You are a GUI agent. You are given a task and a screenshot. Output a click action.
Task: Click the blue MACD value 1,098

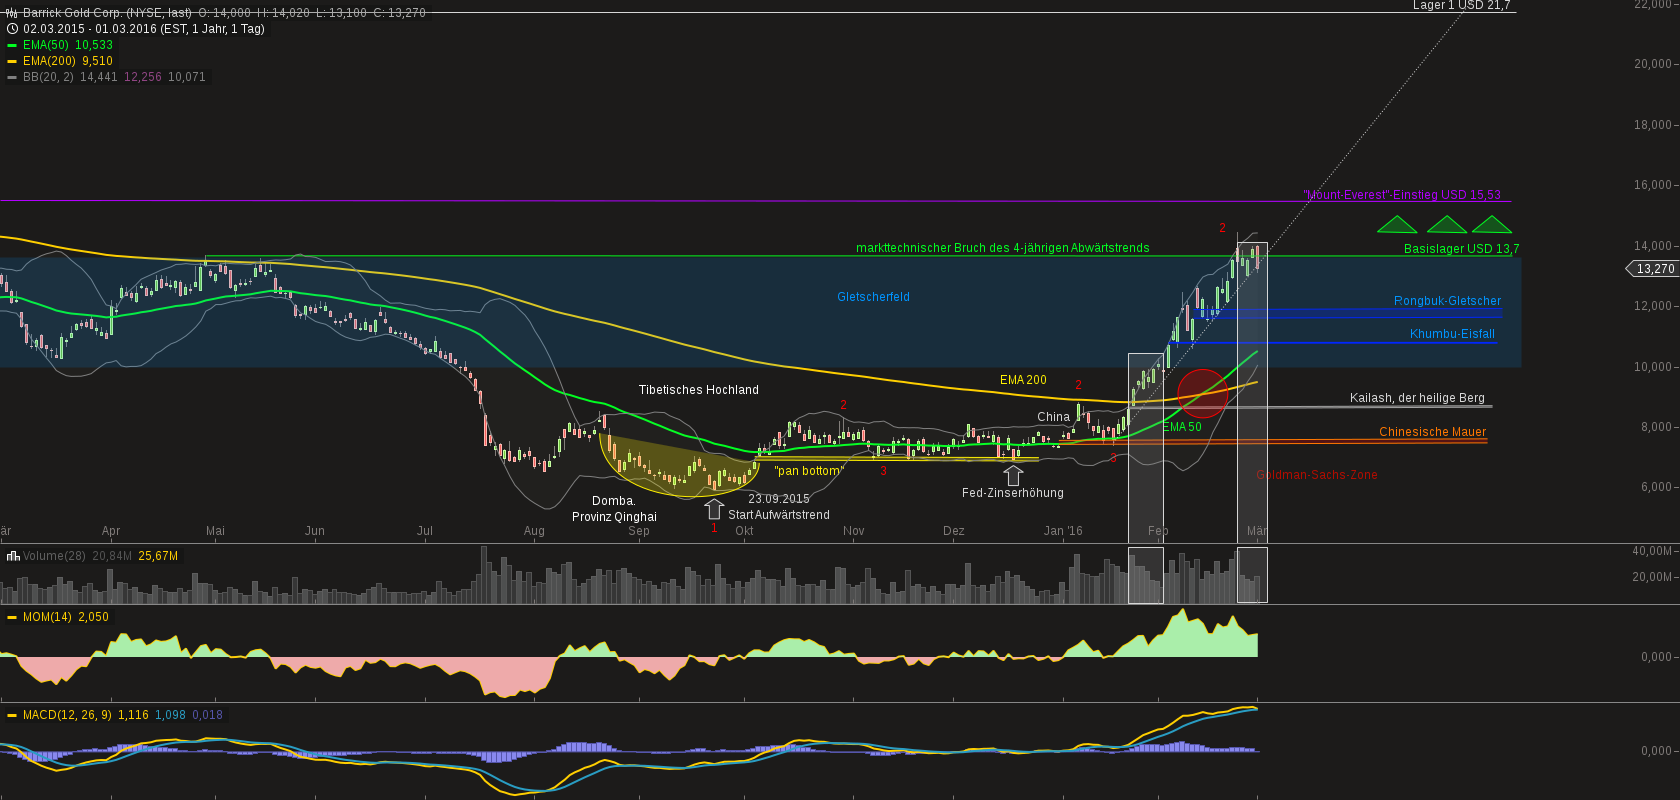pyautogui.click(x=170, y=715)
